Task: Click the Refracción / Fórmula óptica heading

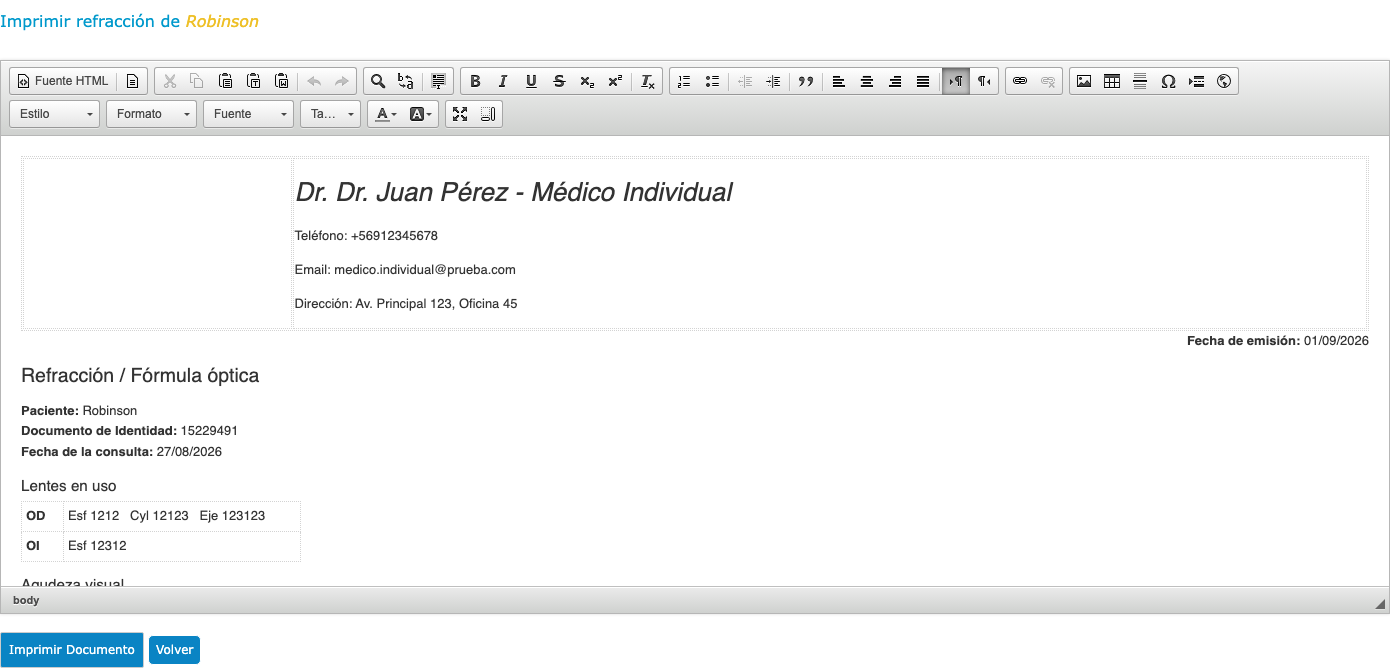Action: [x=140, y=376]
